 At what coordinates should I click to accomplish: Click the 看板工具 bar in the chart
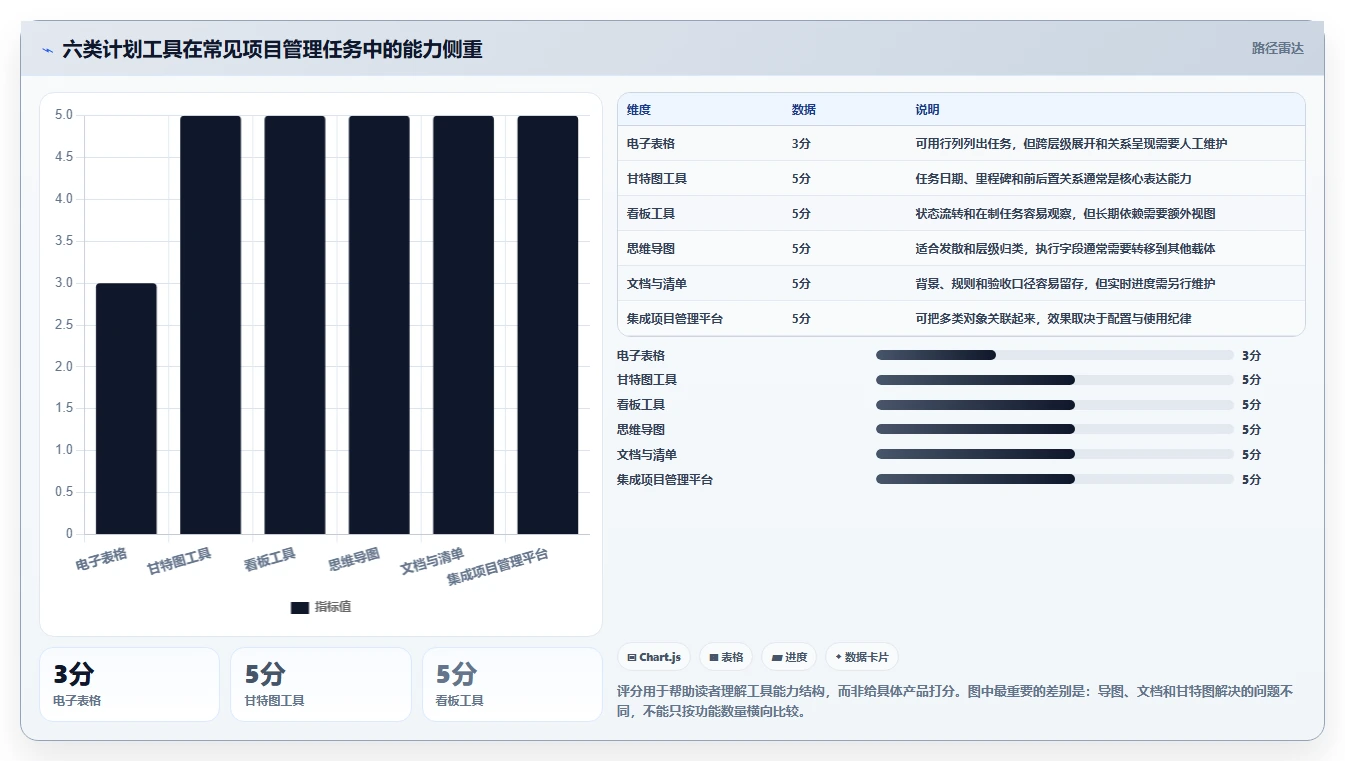(295, 325)
